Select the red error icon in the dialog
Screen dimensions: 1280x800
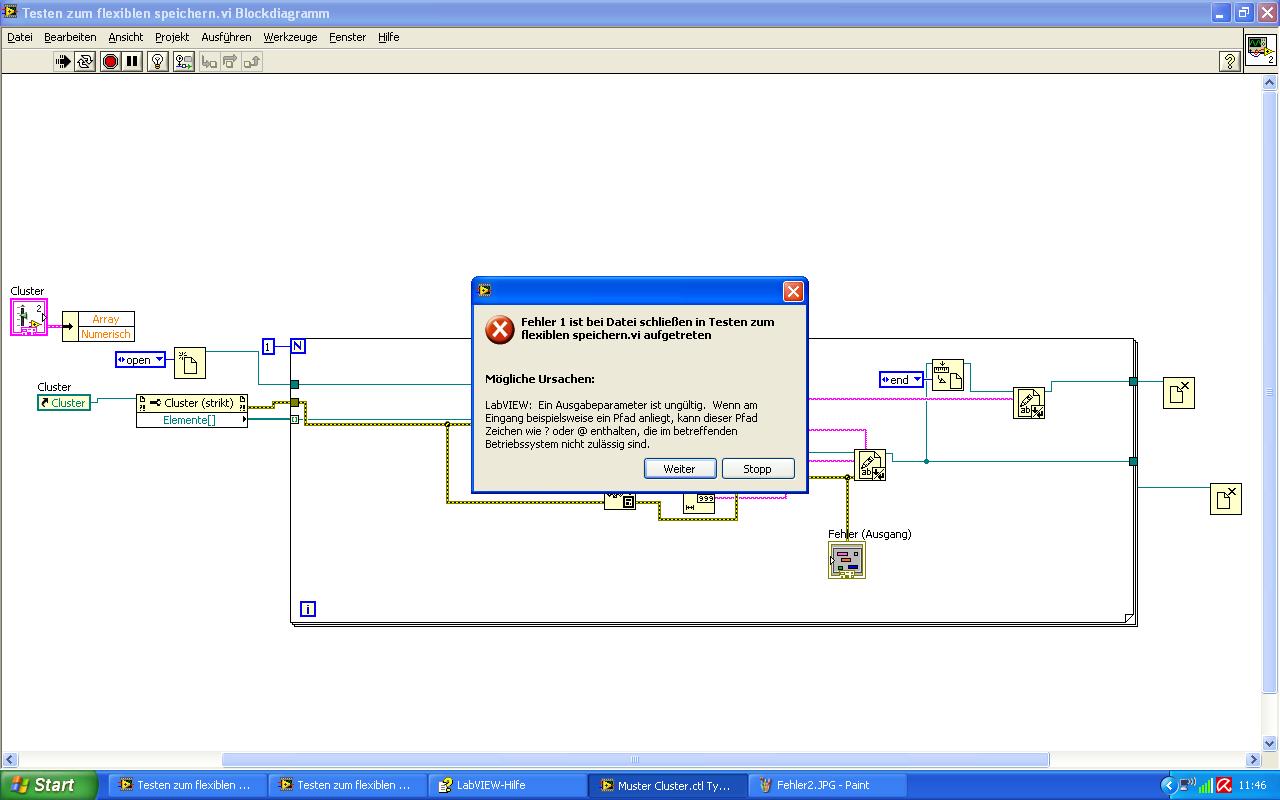click(x=500, y=329)
